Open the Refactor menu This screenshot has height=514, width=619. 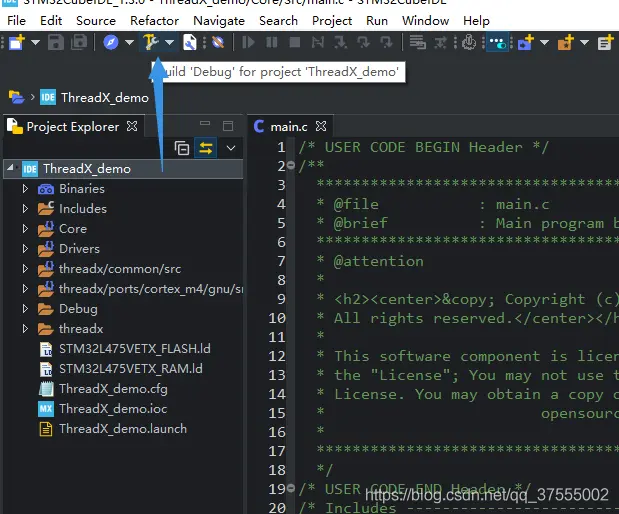tap(154, 21)
